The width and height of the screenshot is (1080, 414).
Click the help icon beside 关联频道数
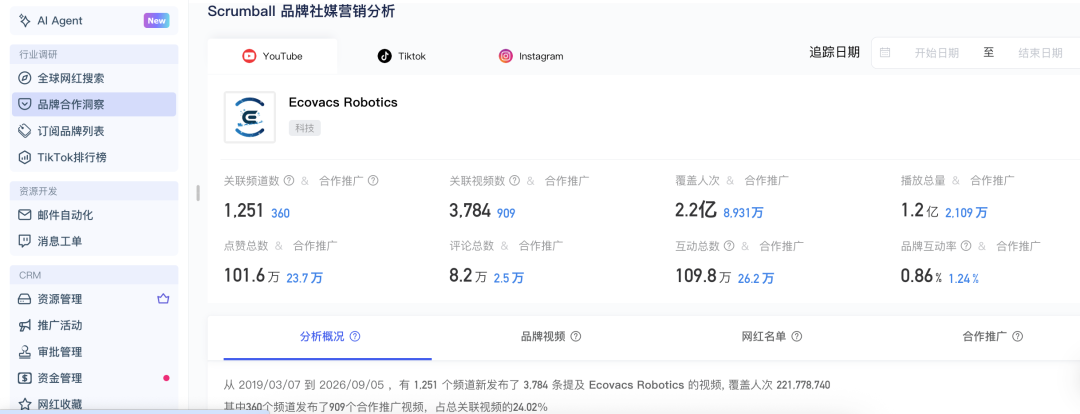click(x=289, y=180)
